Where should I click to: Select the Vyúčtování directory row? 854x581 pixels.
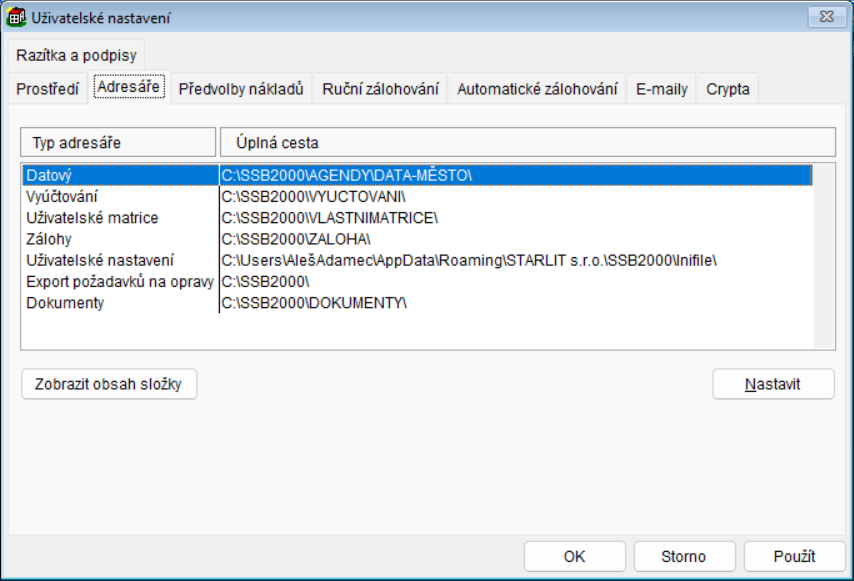pyautogui.click(x=120, y=196)
